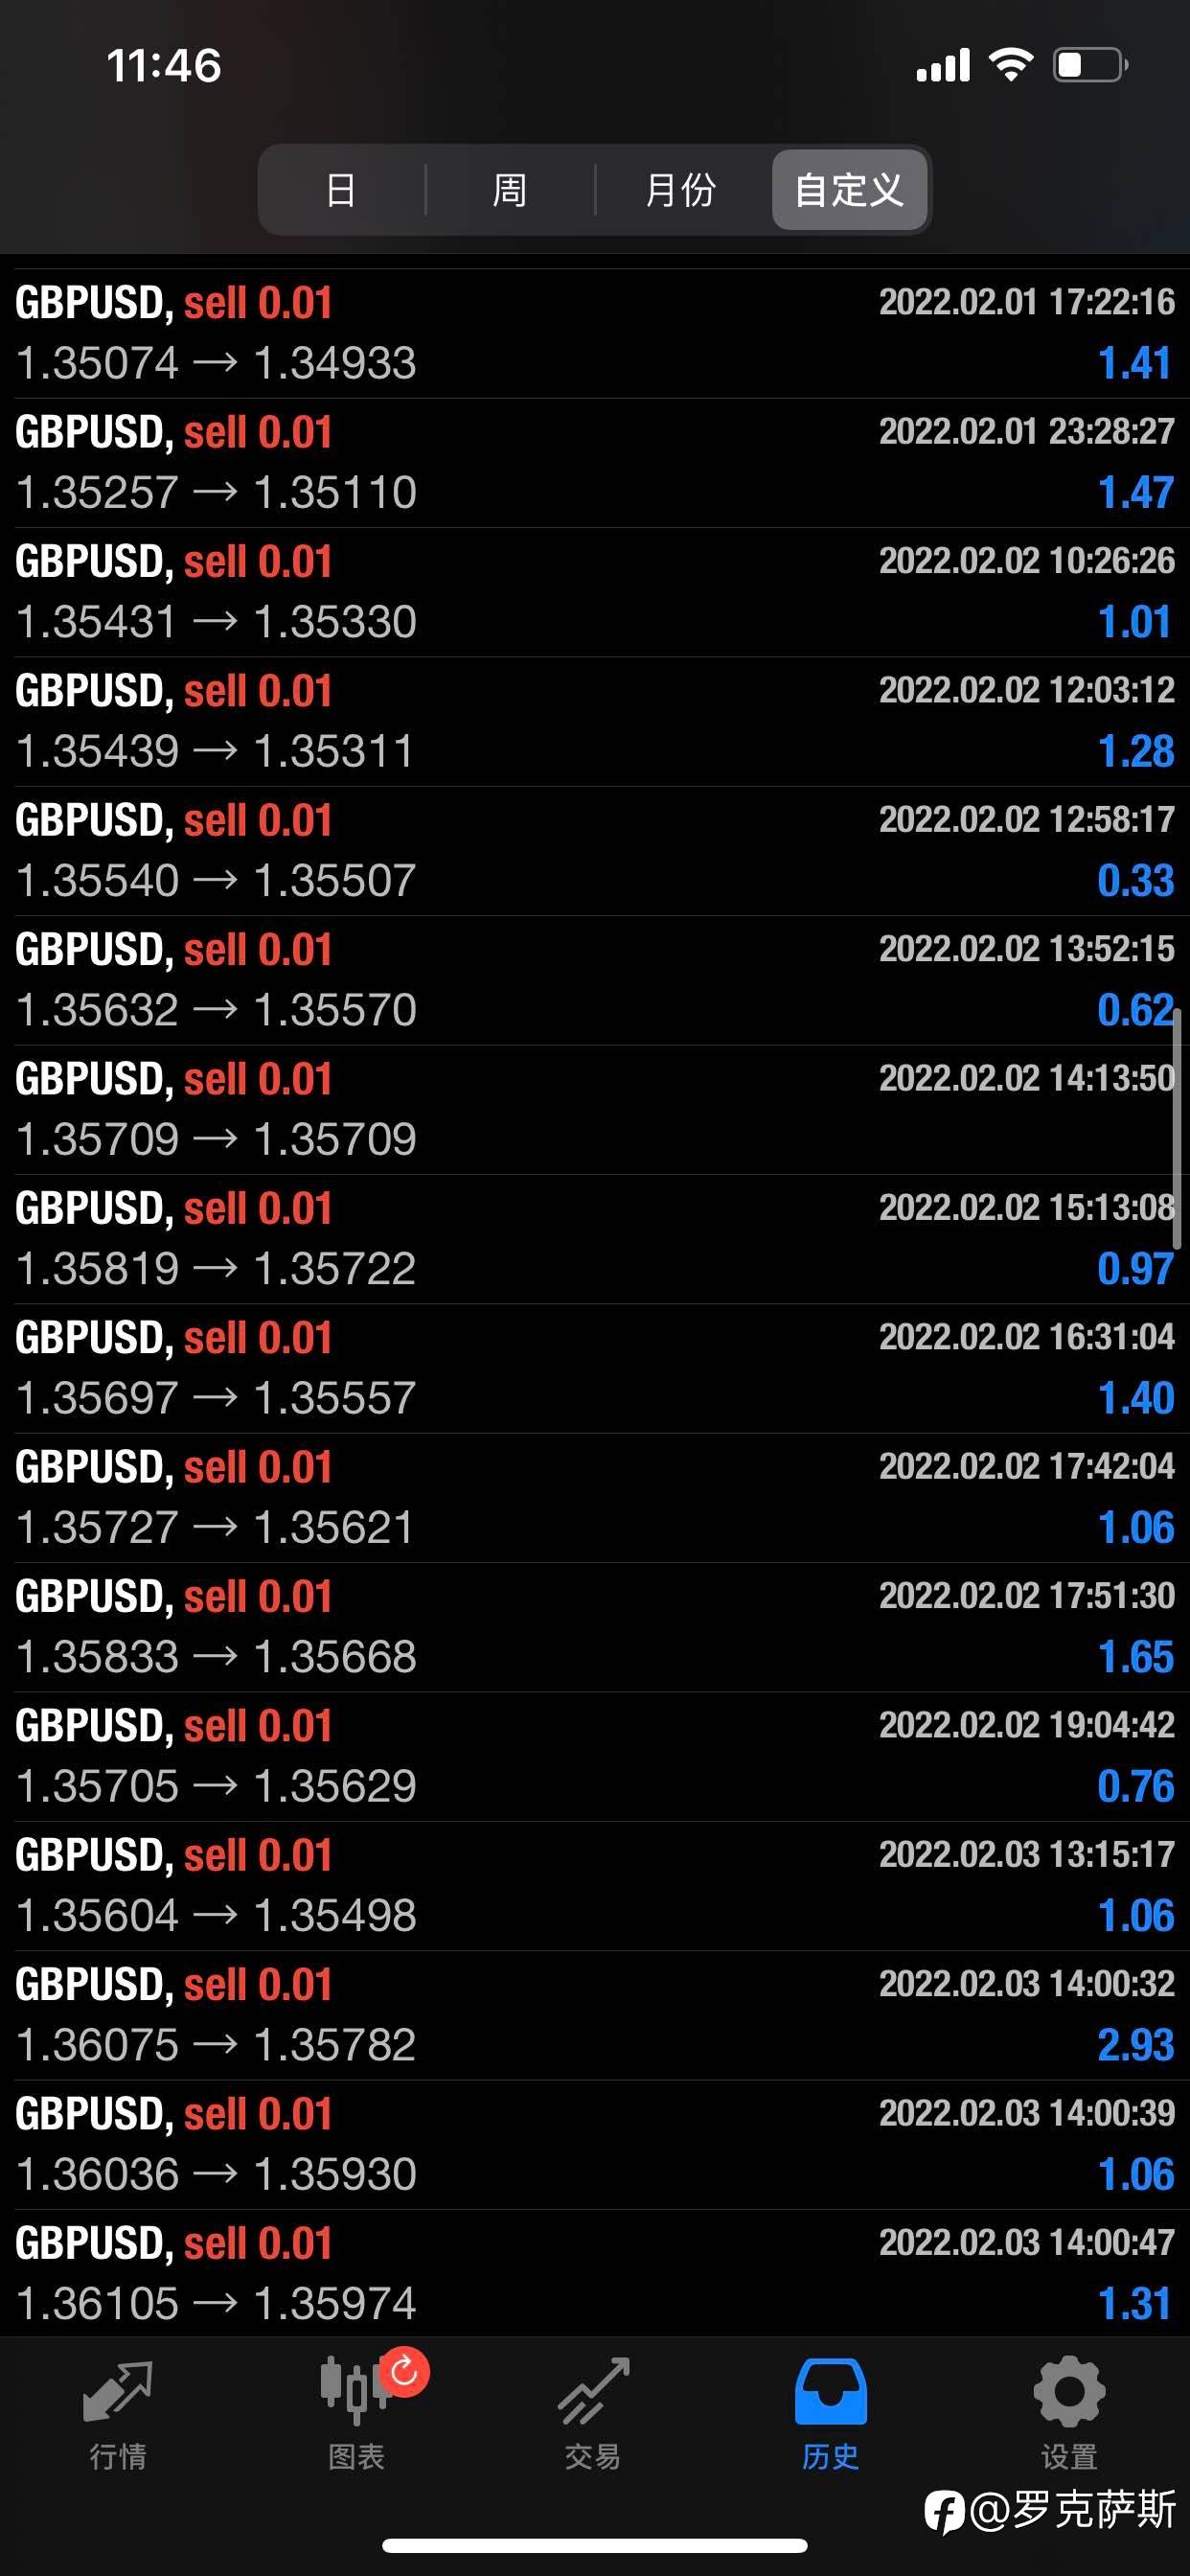Tap price line 1.36036 → 1.35930

tap(216, 2174)
